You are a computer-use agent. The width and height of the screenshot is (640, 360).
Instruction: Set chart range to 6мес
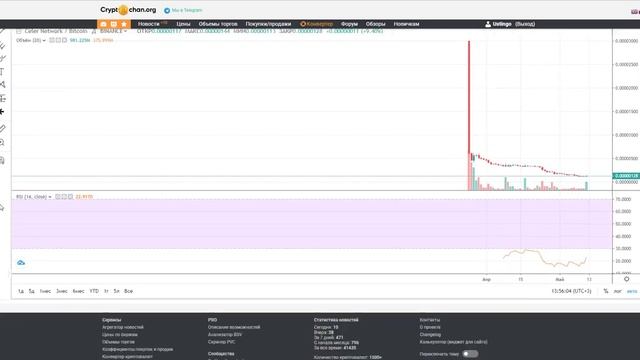pos(78,291)
